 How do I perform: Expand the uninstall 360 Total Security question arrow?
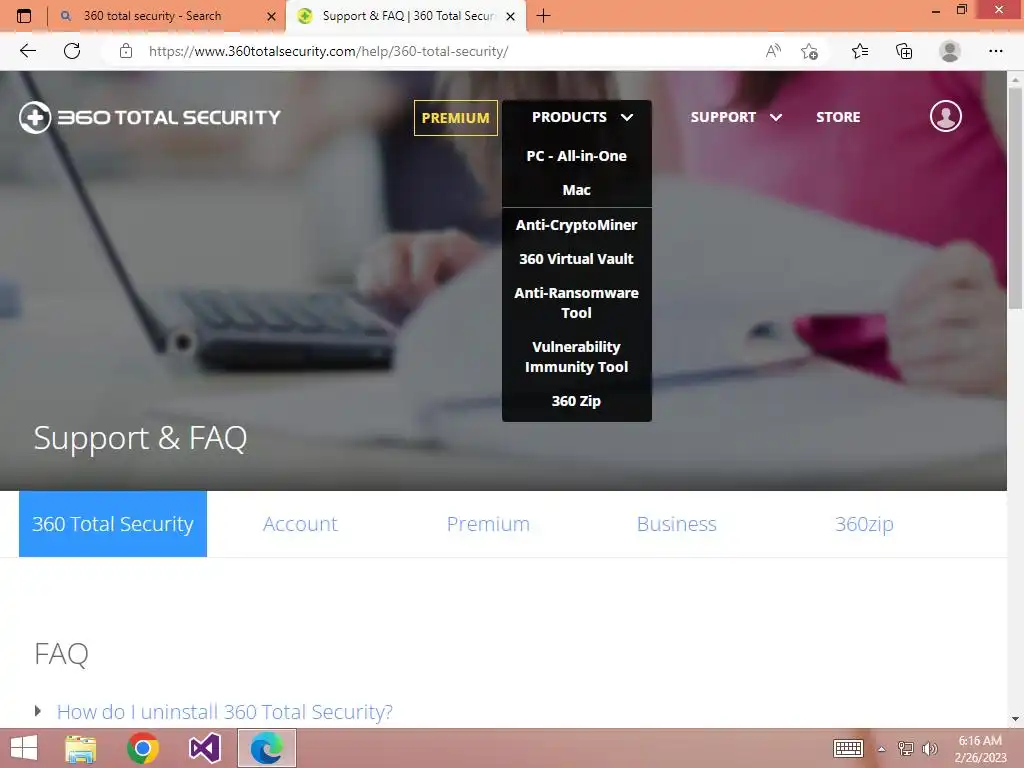[38, 711]
